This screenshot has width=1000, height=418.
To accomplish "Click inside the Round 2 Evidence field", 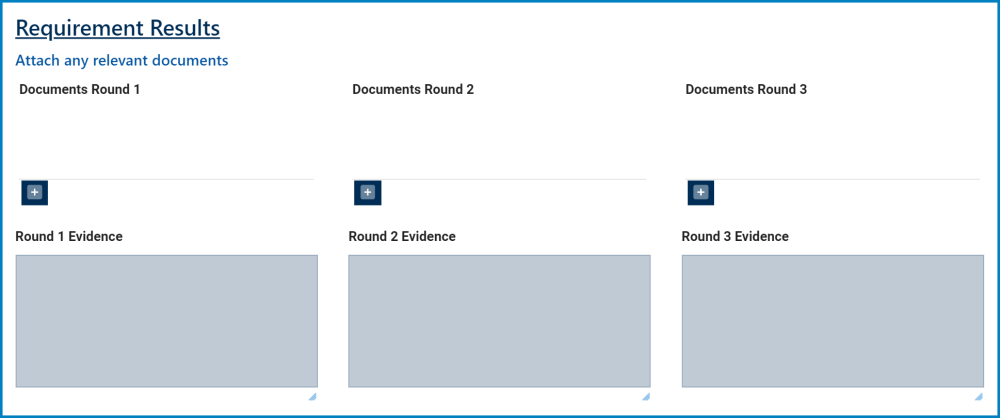I will (499, 320).
